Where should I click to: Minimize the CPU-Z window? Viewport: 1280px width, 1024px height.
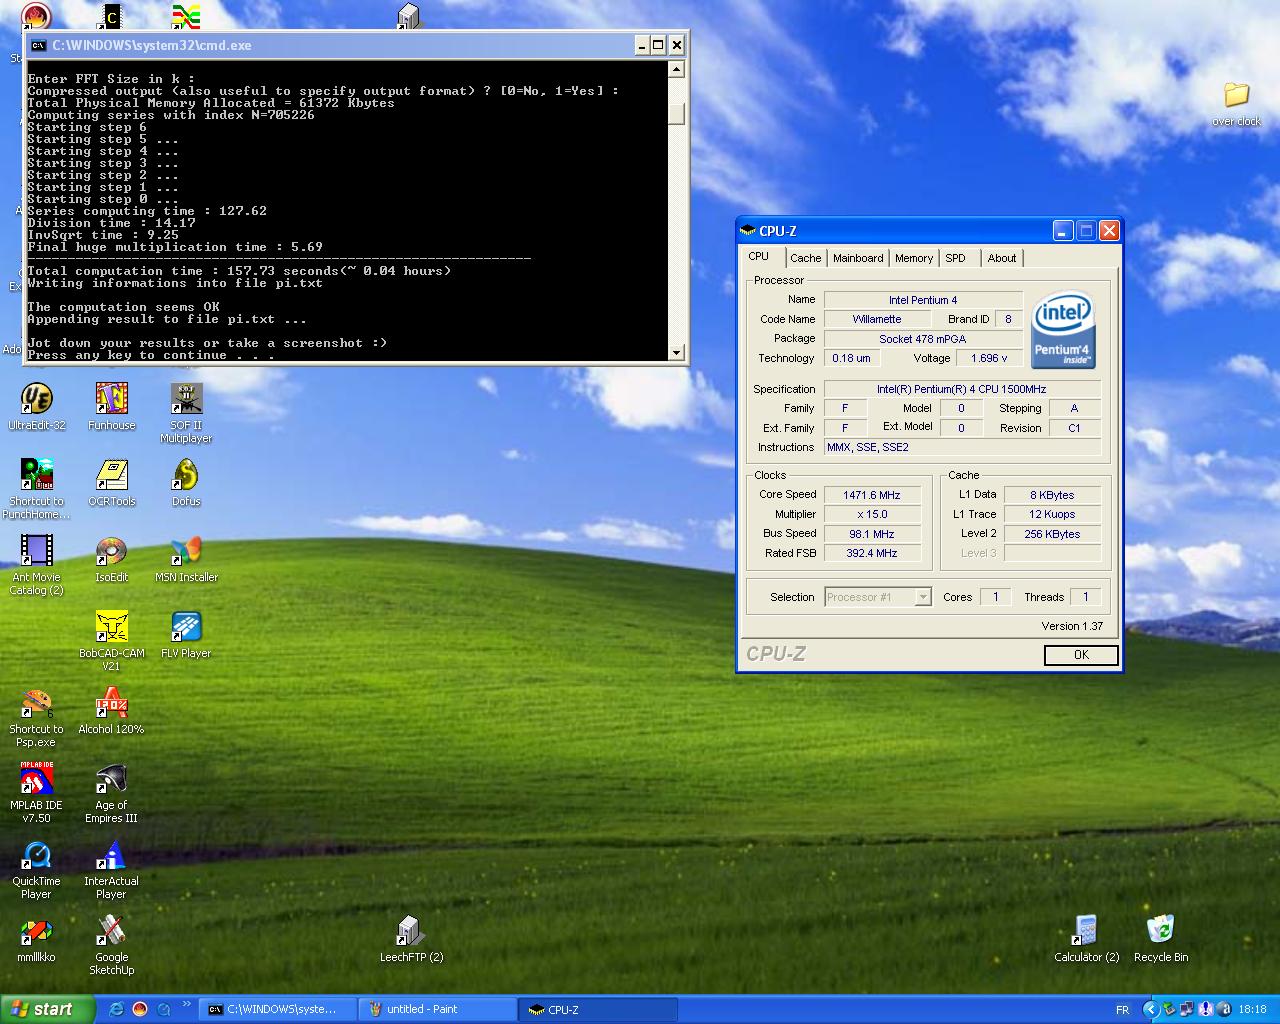[1063, 231]
